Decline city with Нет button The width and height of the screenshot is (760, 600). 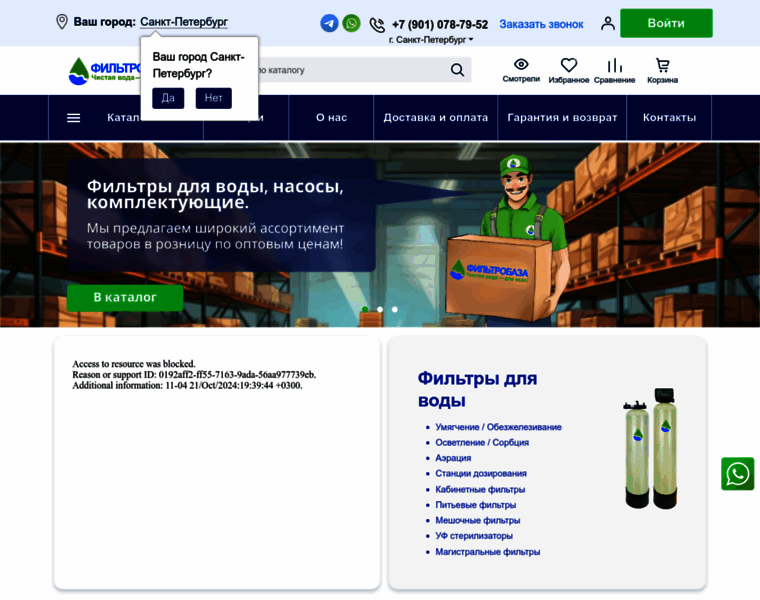pyautogui.click(x=213, y=98)
